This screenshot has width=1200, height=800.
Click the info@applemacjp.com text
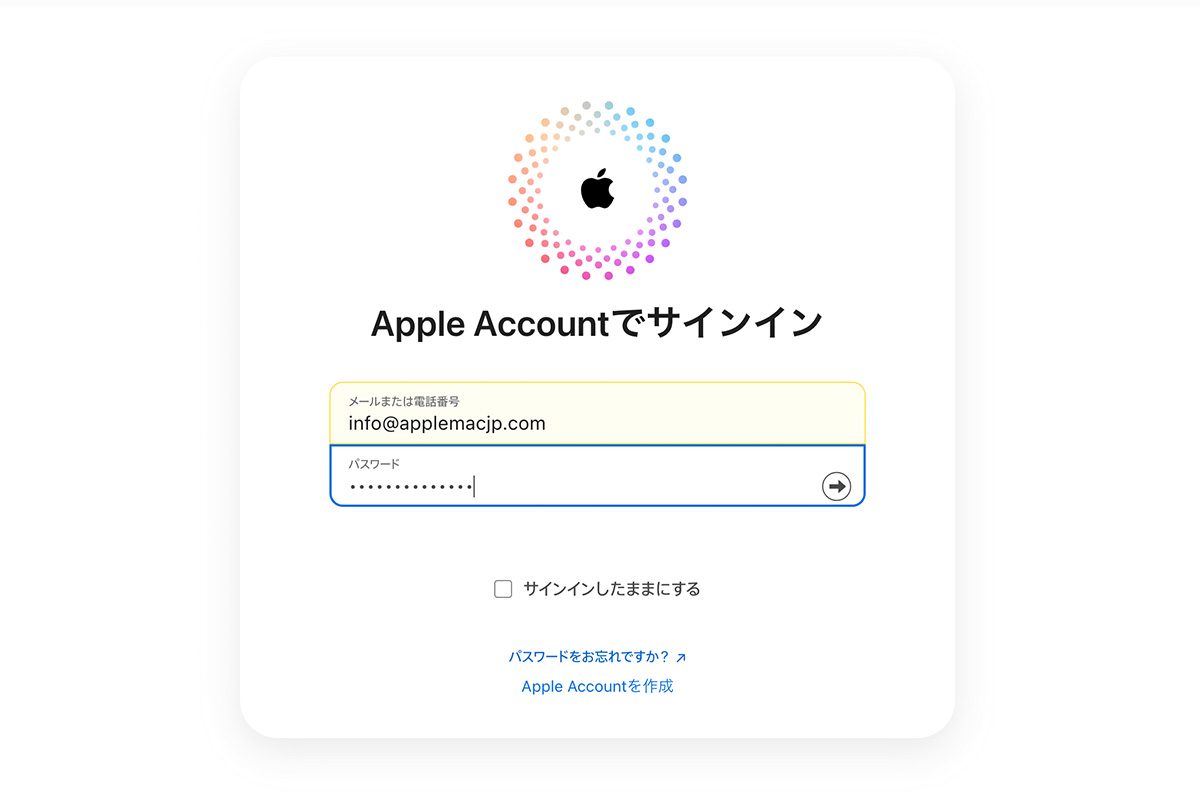447,423
